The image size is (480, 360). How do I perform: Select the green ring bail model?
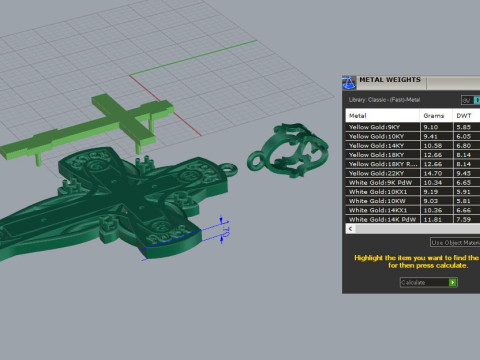click(x=287, y=150)
